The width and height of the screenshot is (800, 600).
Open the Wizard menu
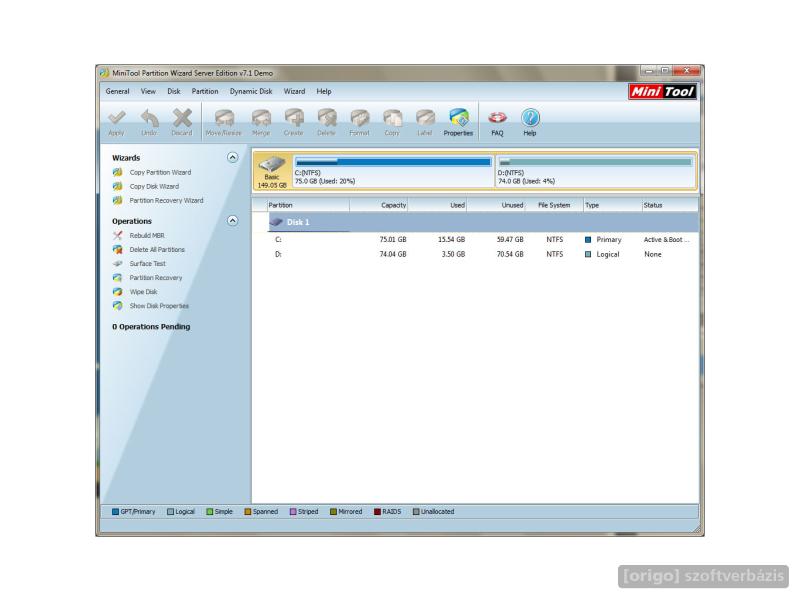pos(294,91)
